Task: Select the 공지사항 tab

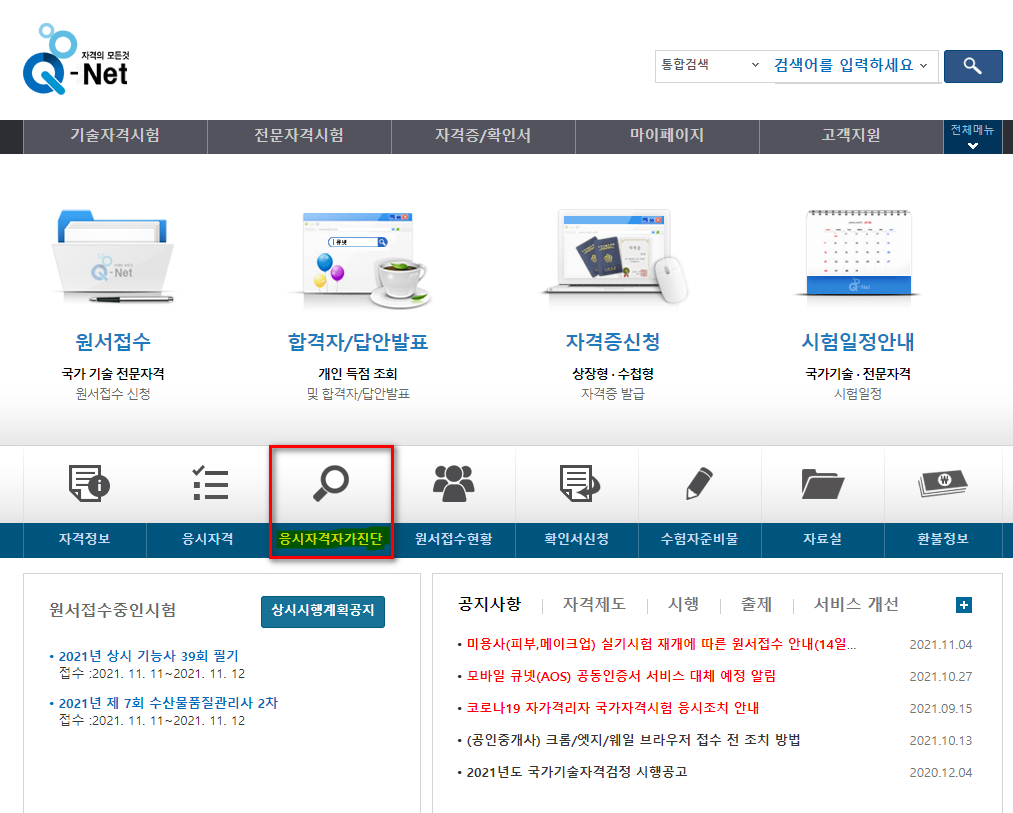Action: pos(490,604)
